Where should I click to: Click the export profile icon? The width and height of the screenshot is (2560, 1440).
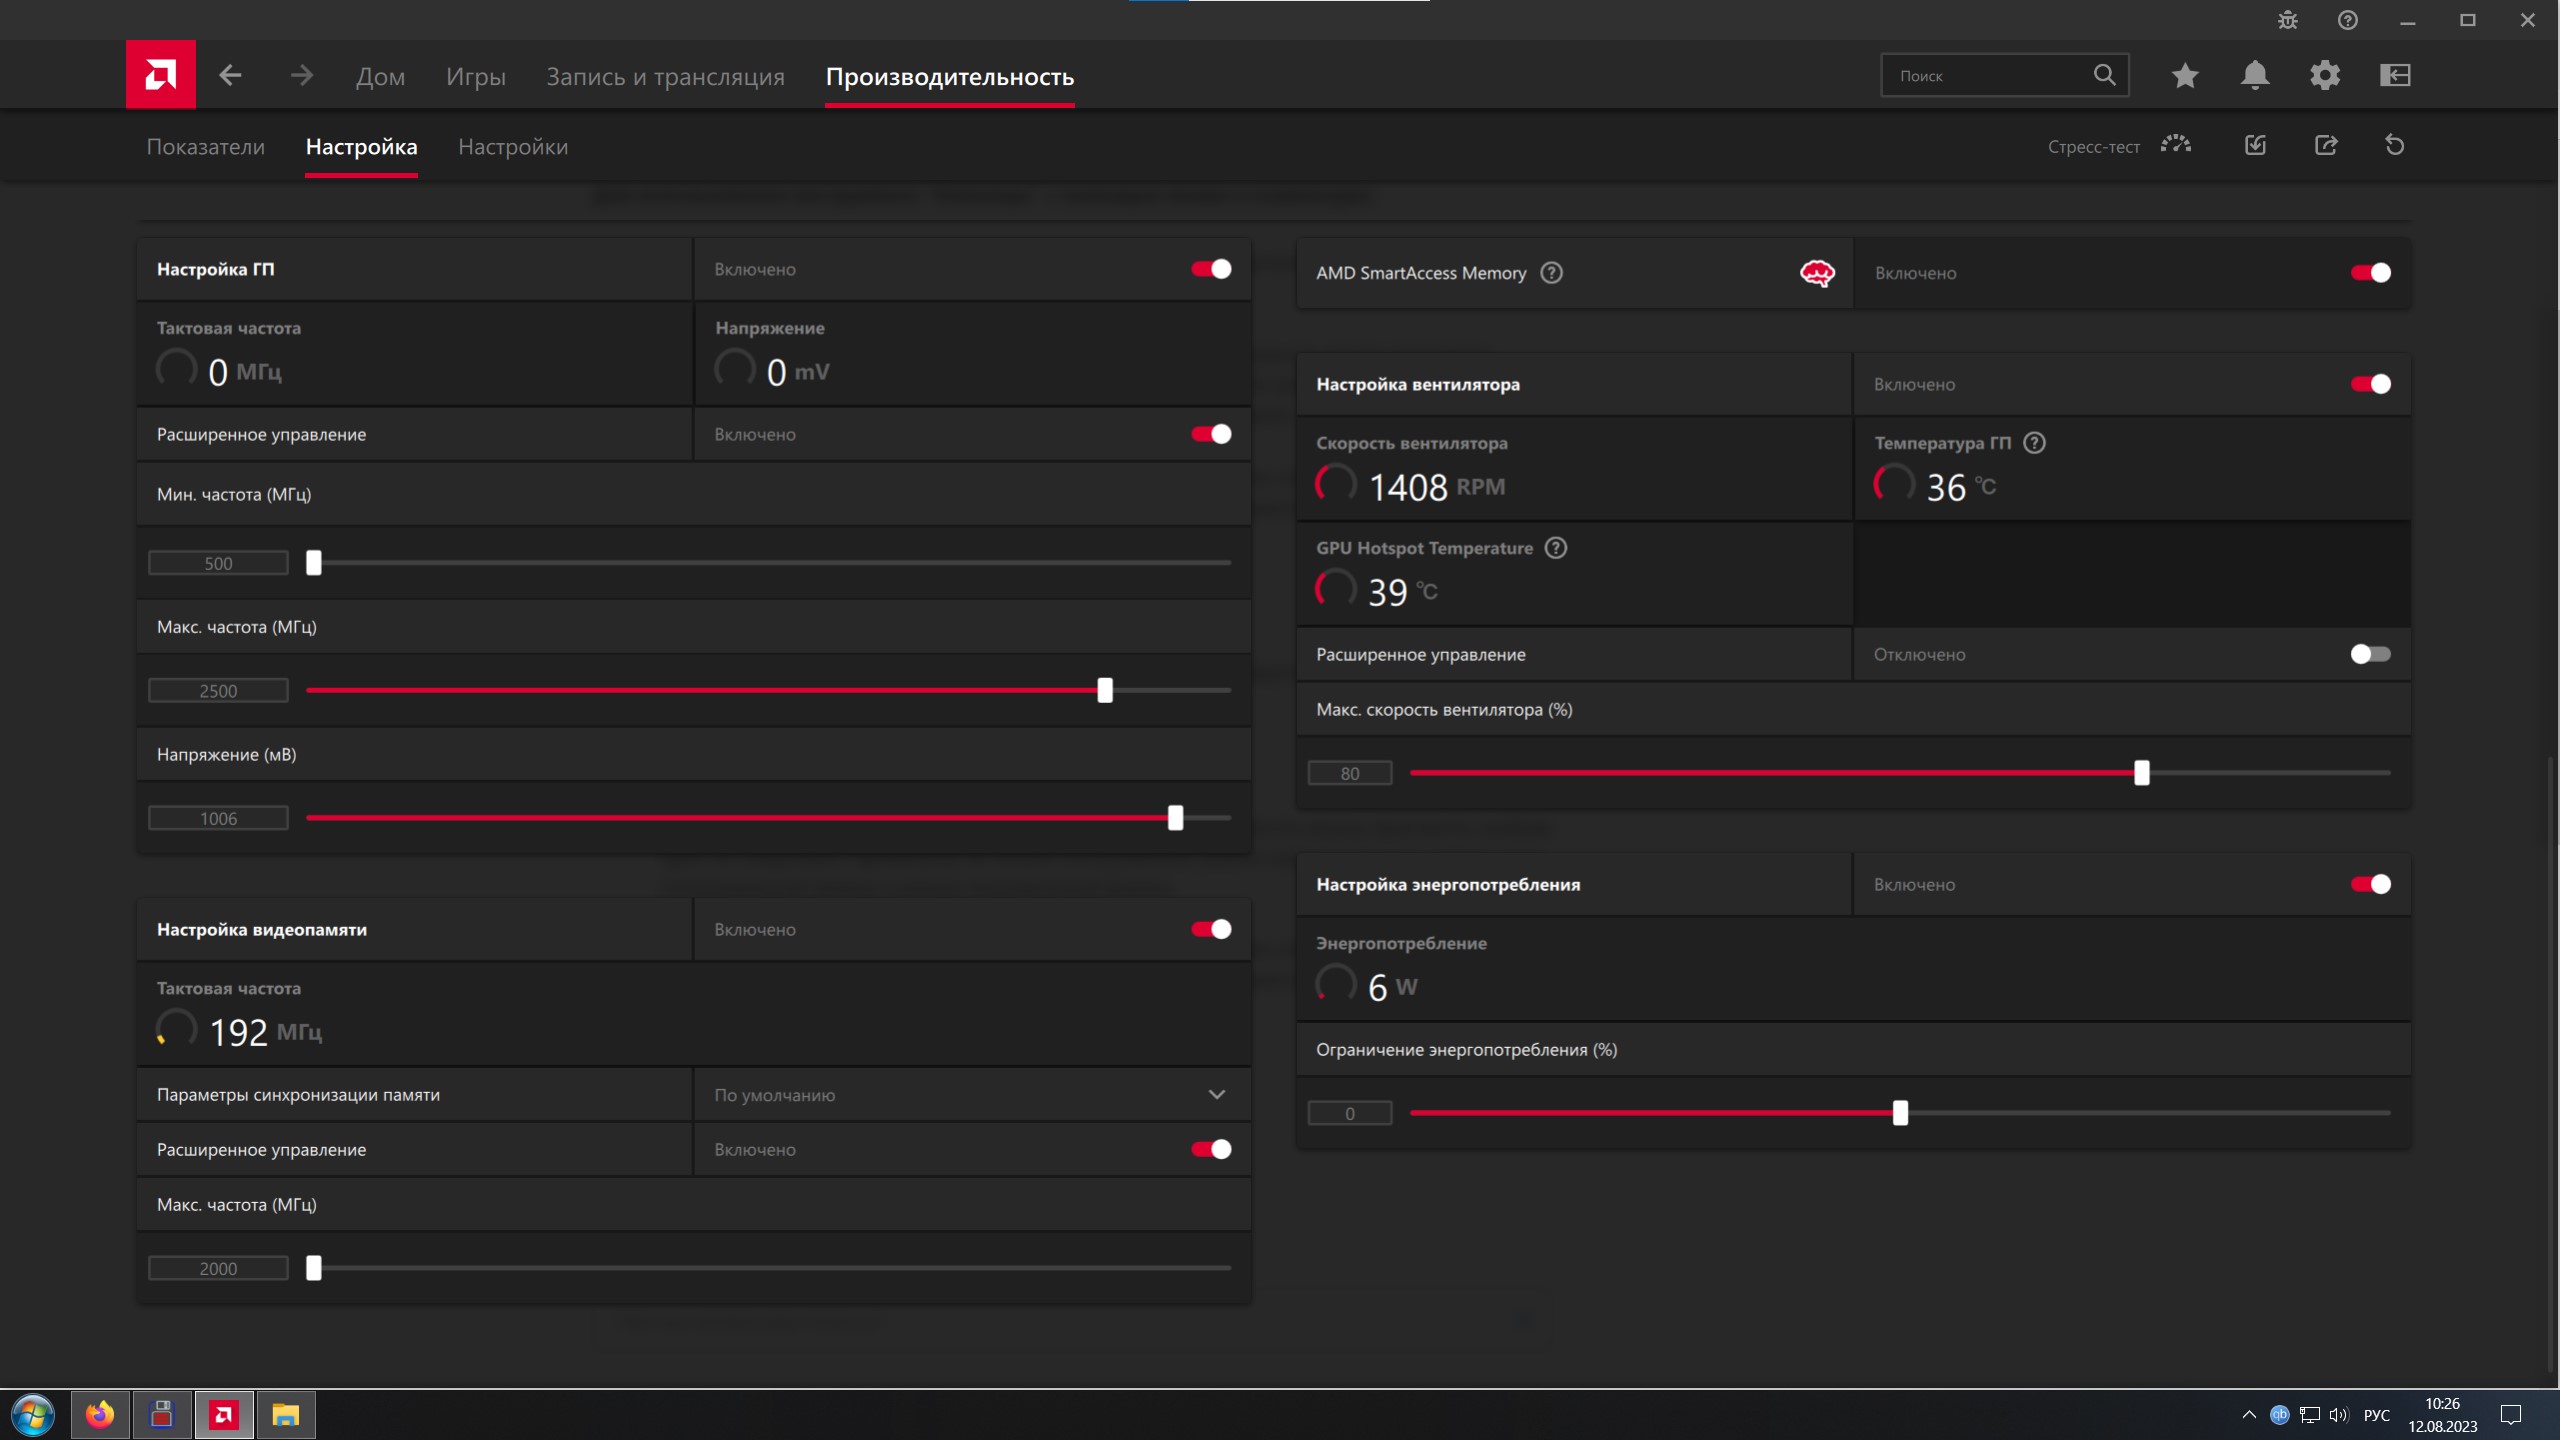(x=2325, y=145)
